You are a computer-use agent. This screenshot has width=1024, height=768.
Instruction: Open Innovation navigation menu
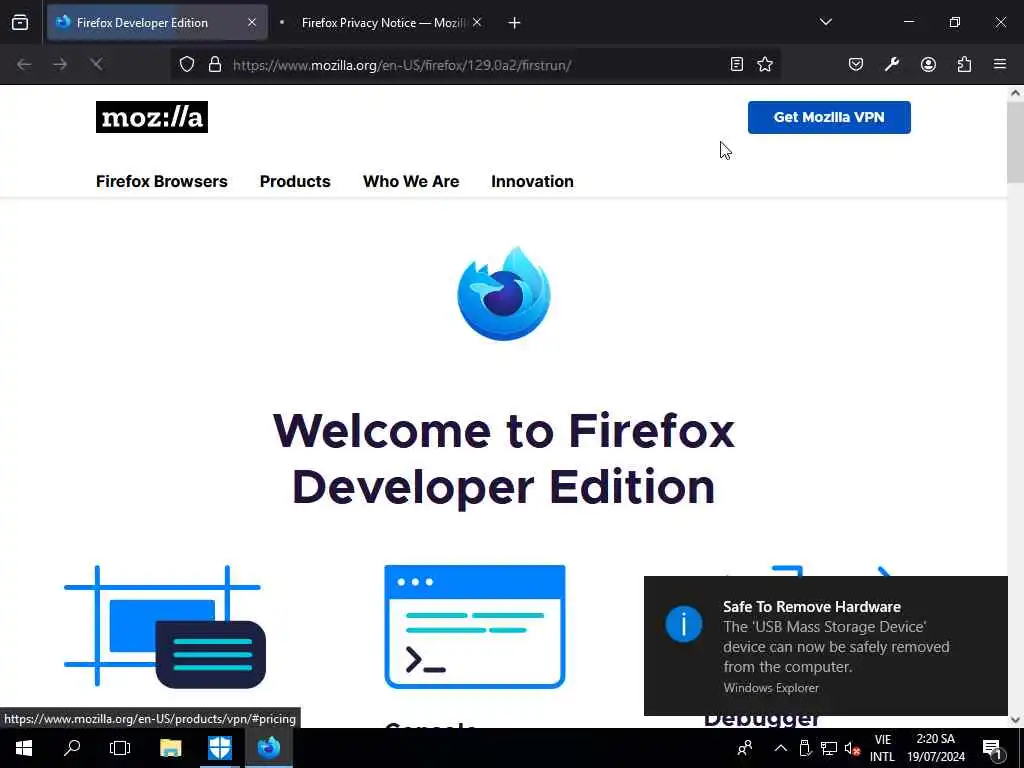pyautogui.click(x=532, y=182)
